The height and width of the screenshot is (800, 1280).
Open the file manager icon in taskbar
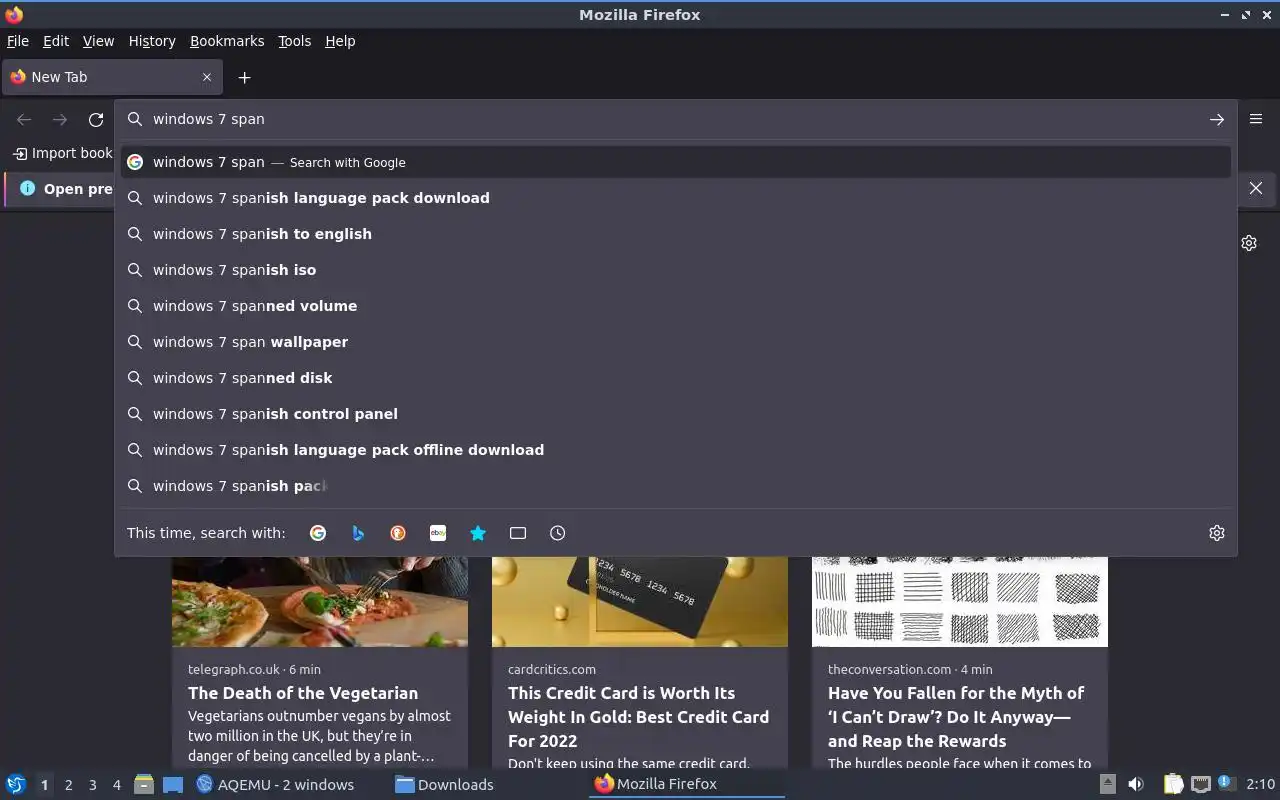144,784
